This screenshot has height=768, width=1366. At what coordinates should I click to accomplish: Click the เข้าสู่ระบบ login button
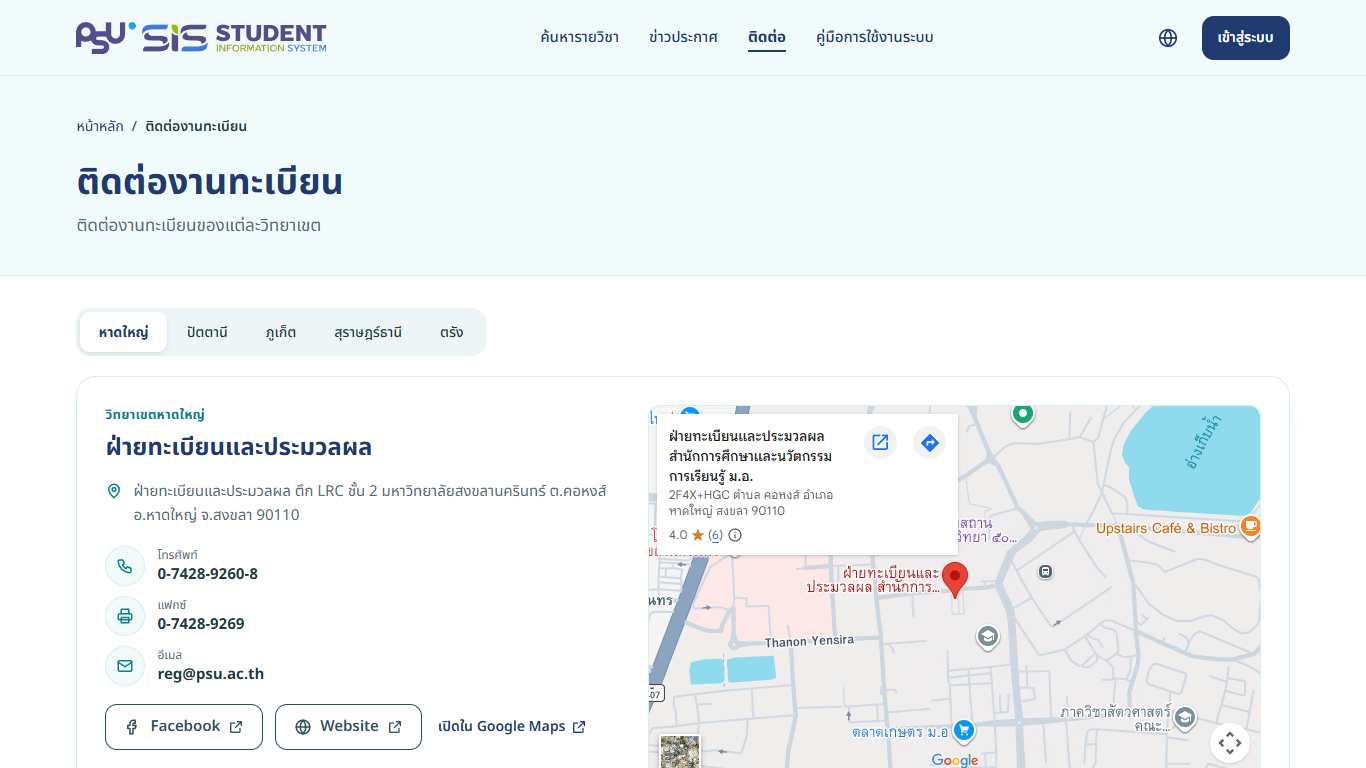tap(1246, 38)
